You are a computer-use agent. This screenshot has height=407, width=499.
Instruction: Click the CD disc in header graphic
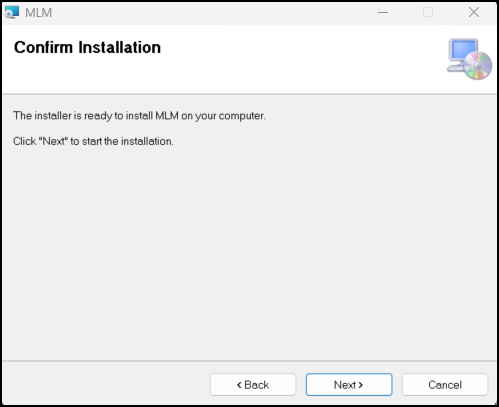(478, 66)
